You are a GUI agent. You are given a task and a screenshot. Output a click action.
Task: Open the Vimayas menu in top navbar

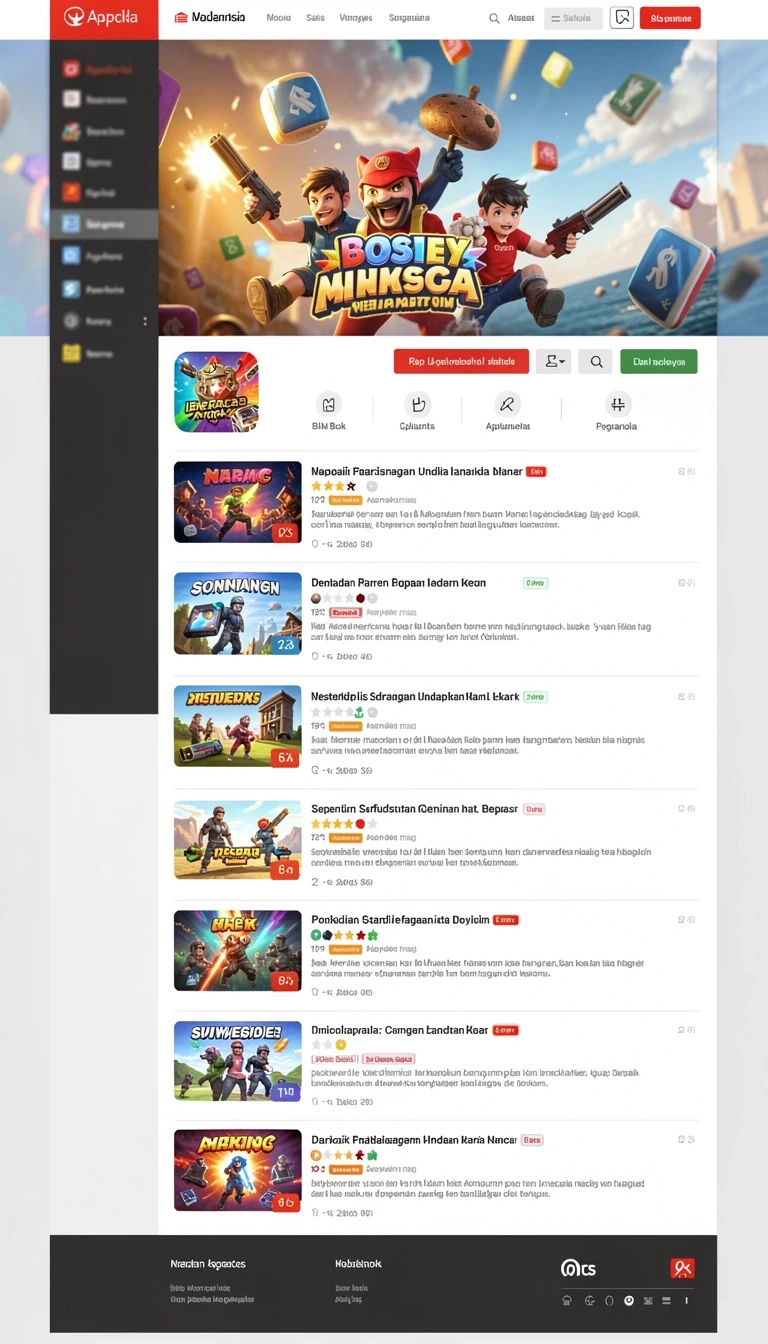click(356, 18)
